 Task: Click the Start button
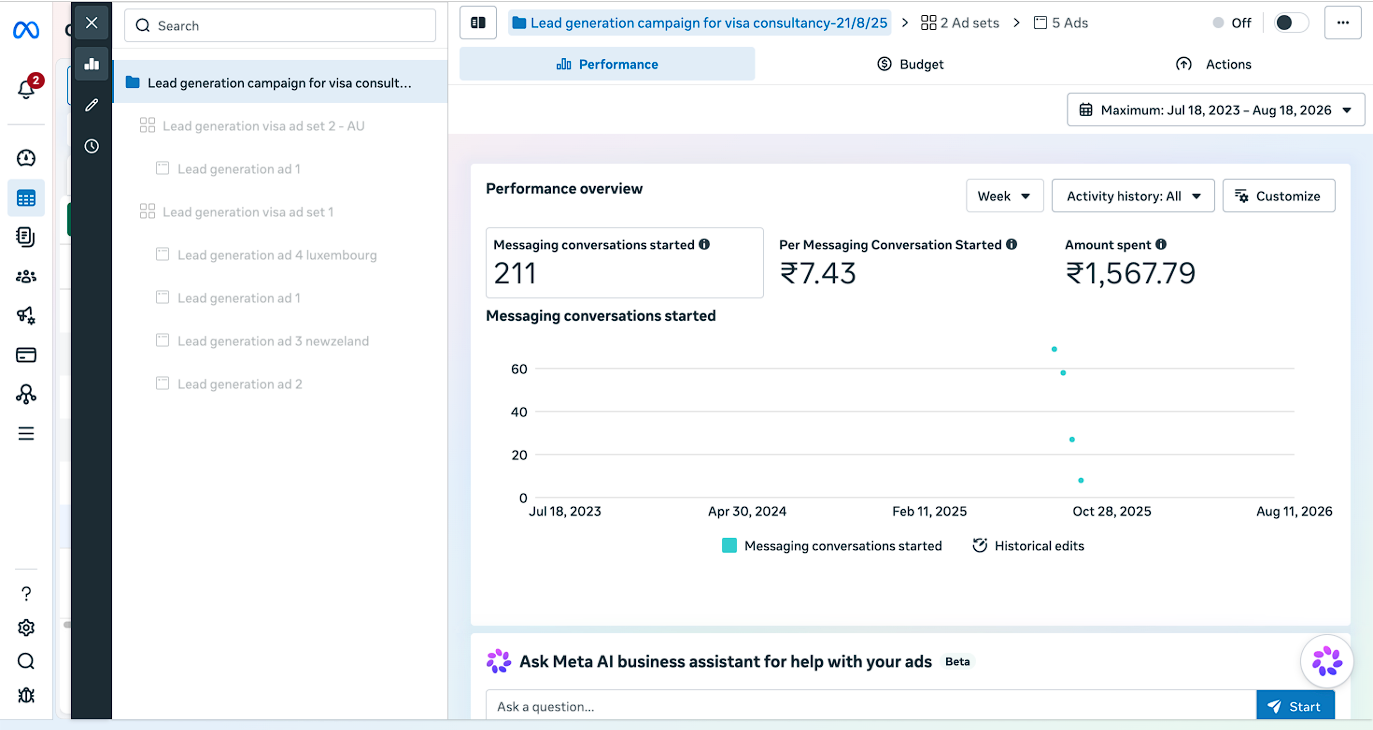pyautogui.click(x=1295, y=706)
